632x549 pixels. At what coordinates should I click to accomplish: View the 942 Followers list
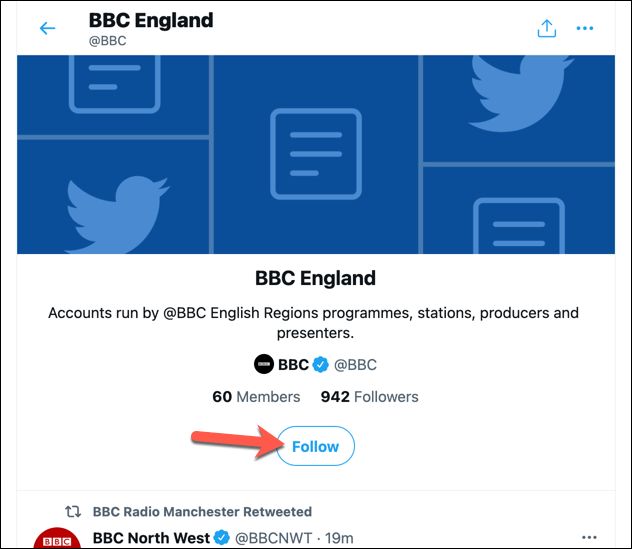(x=369, y=397)
